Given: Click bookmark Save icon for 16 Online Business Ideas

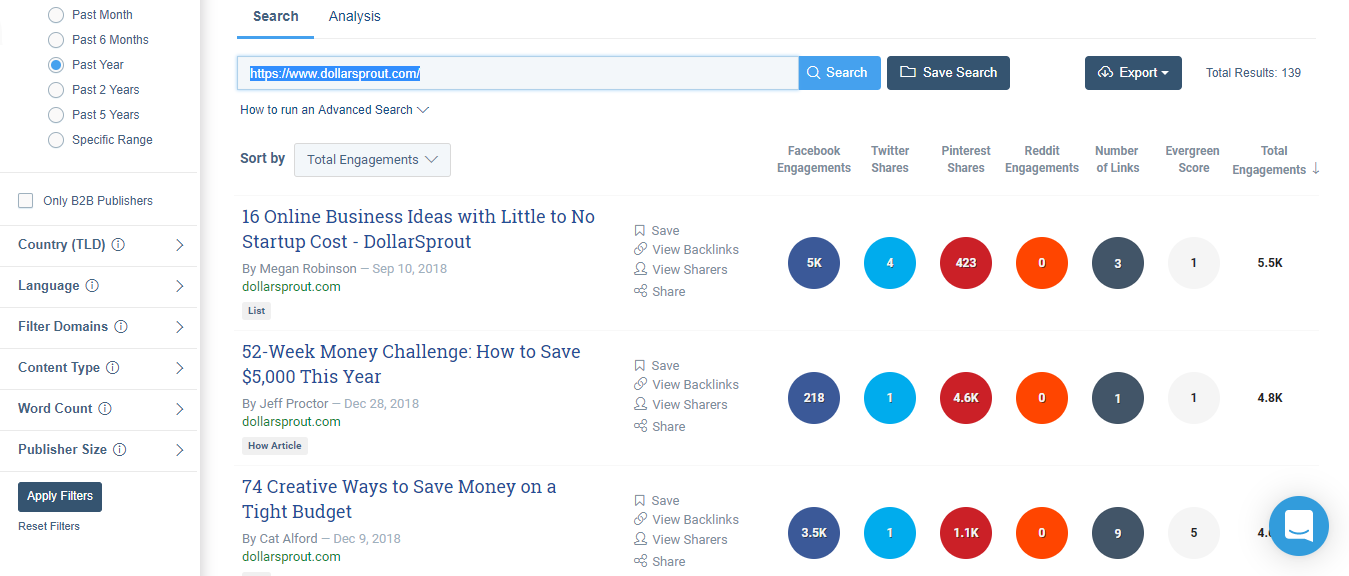Looking at the screenshot, I should tap(640, 230).
